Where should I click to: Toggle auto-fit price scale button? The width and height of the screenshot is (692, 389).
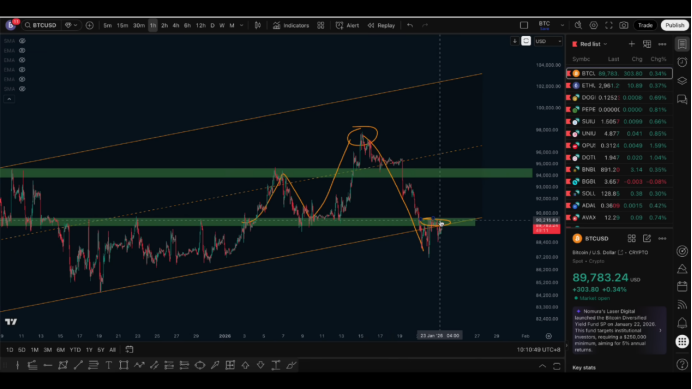pyautogui.click(x=526, y=41)
